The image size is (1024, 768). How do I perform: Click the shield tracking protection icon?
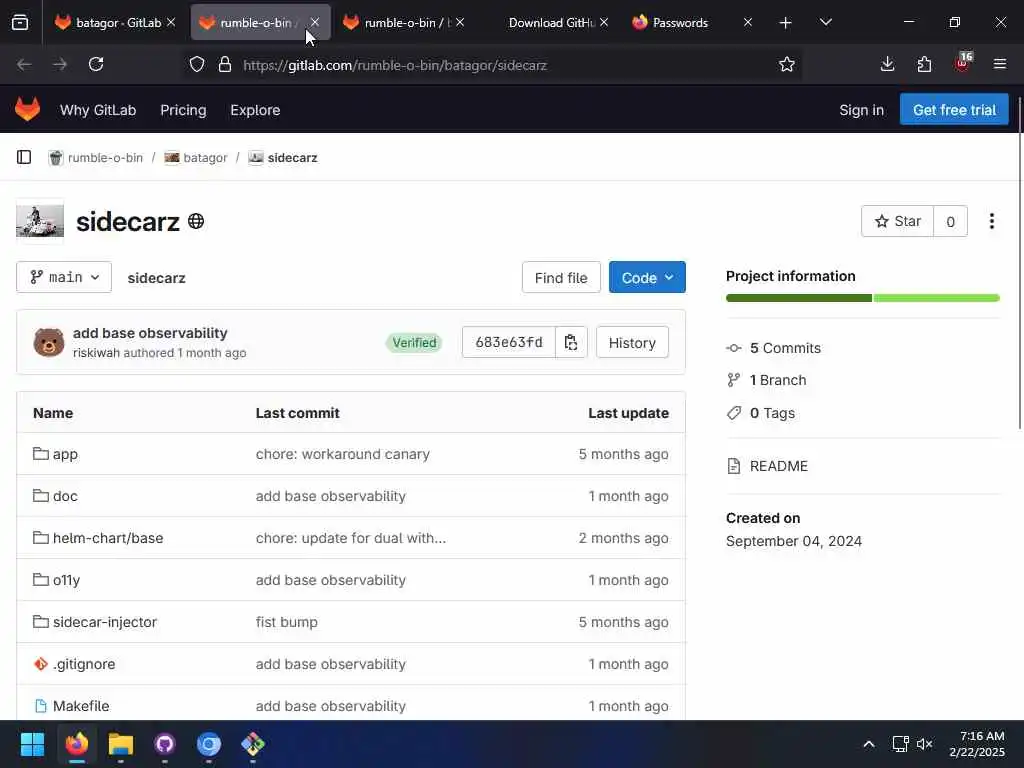point(197,65)
